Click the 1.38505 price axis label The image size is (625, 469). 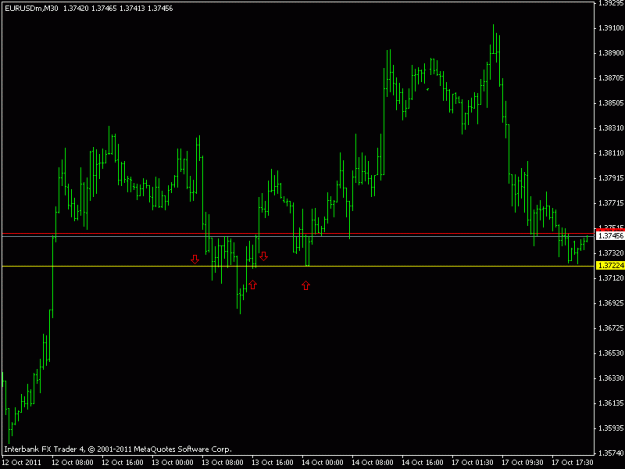pos(611,103)
